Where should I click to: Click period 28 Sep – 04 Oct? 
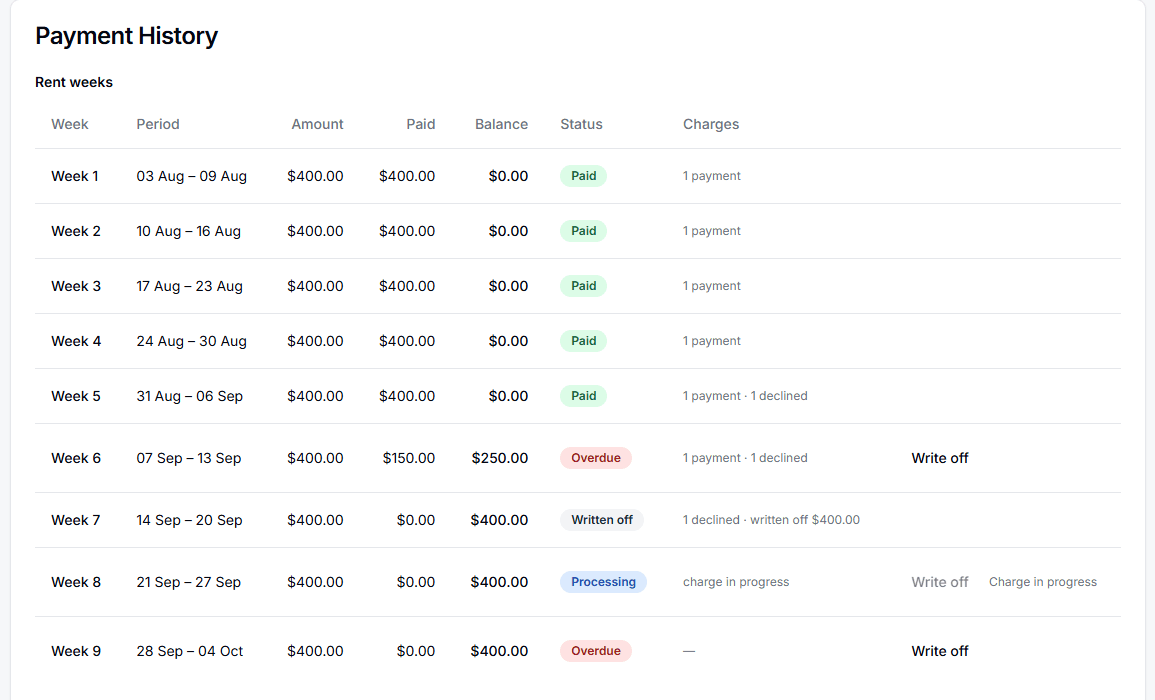click(x=189, y=651)
